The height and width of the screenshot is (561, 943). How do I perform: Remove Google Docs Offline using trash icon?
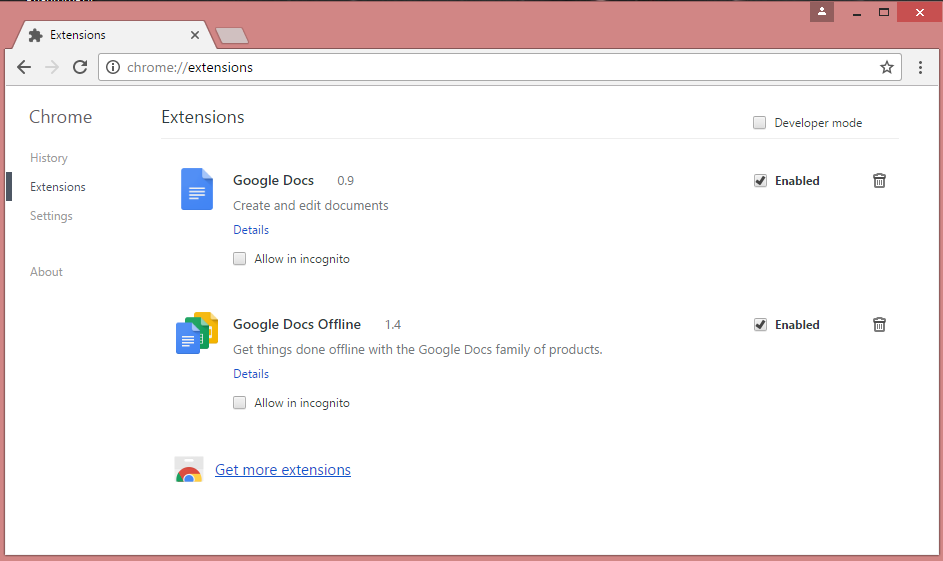[879, 325]
